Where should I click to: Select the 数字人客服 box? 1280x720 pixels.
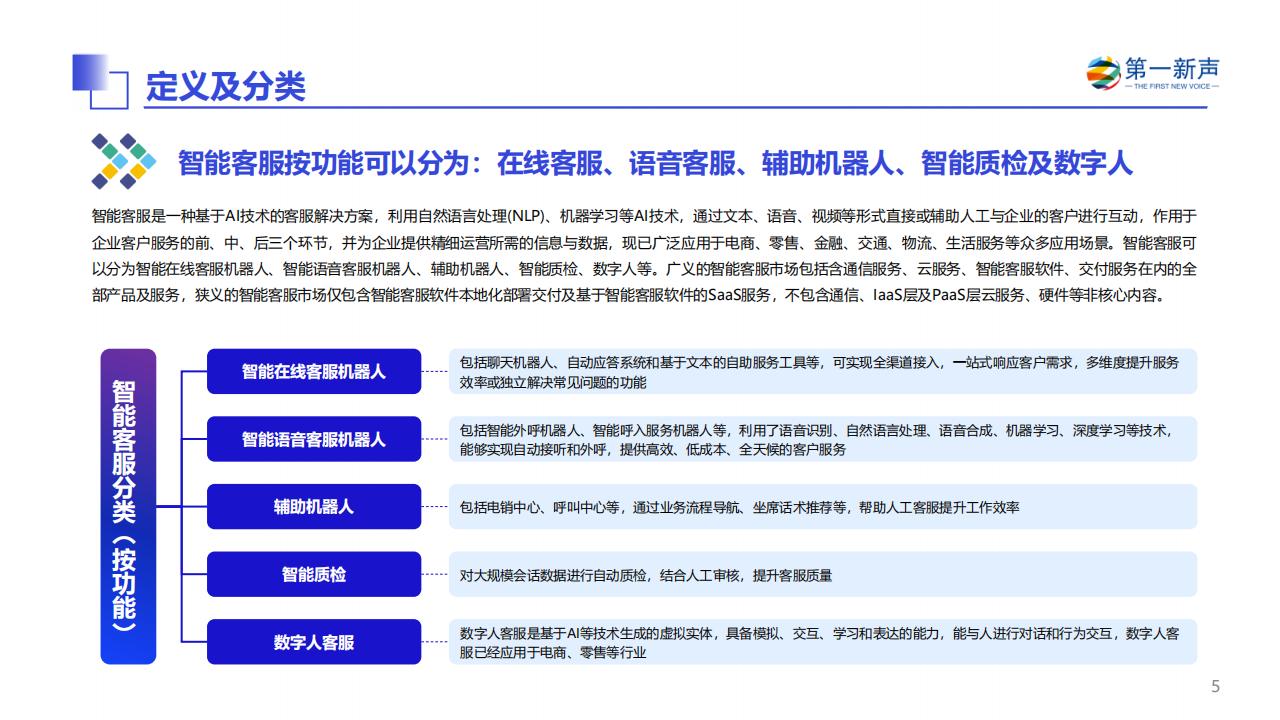tap(314, 642)
